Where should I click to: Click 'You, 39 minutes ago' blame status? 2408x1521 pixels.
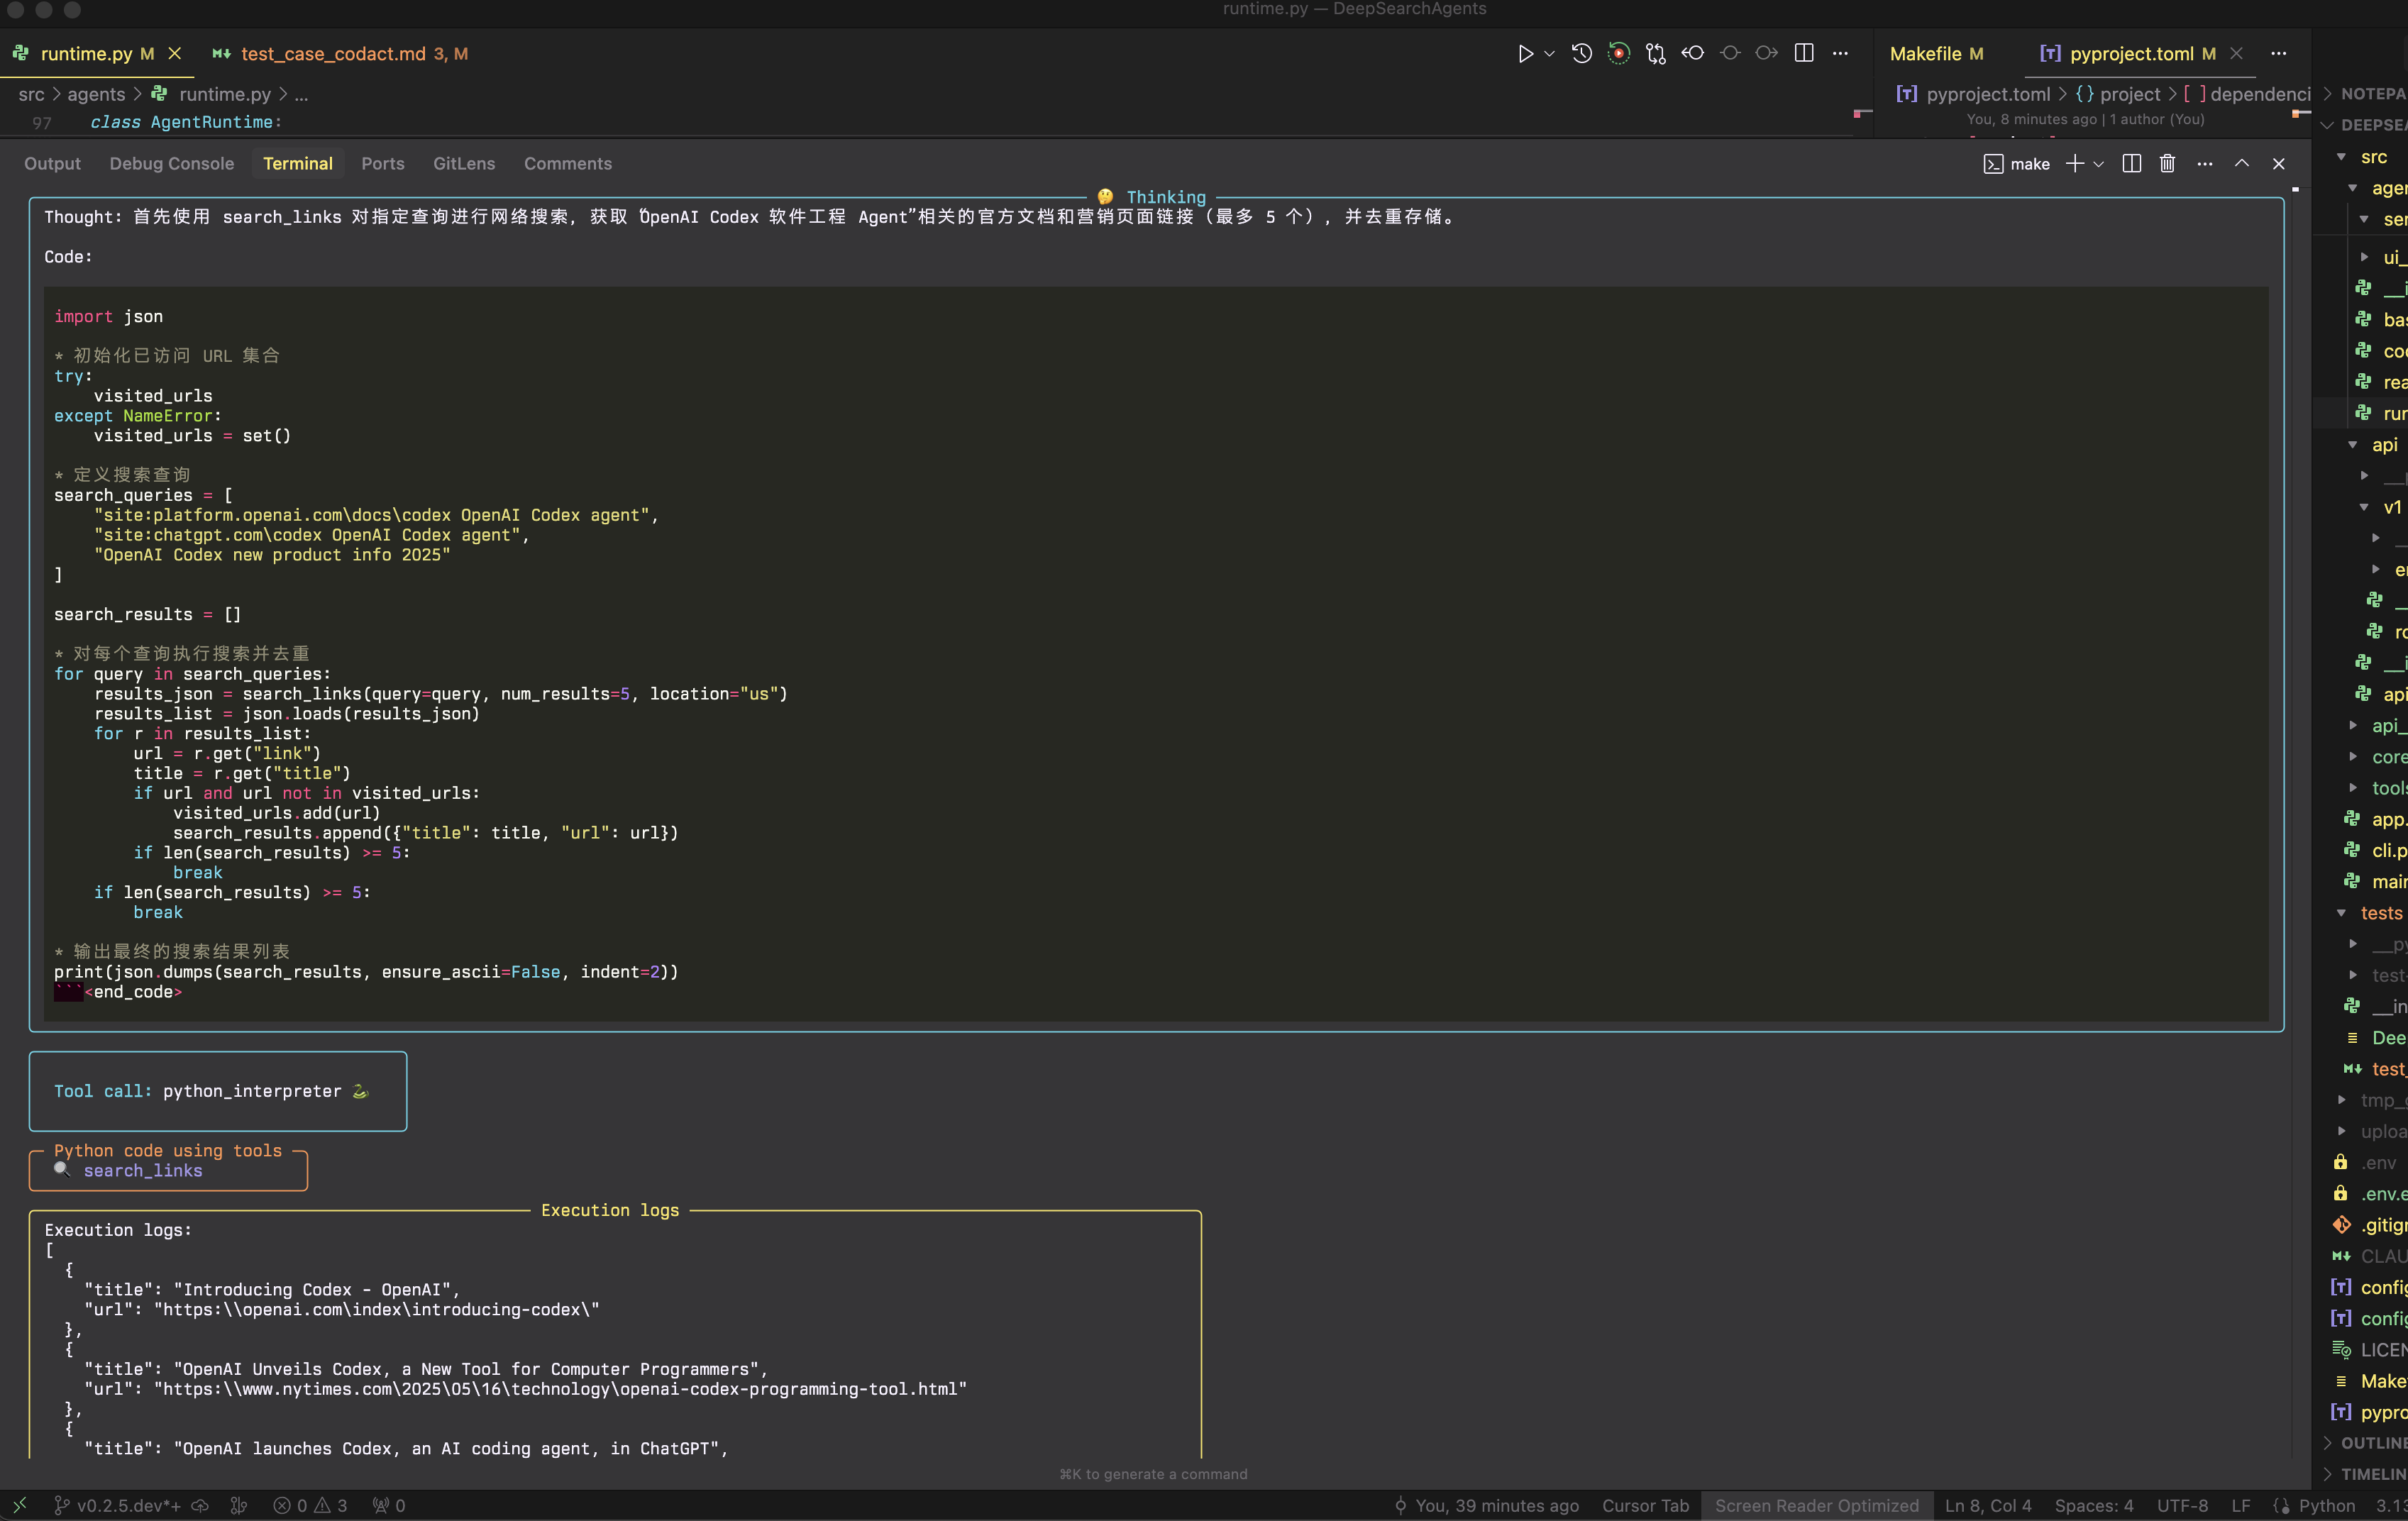coord(1486,1505)
